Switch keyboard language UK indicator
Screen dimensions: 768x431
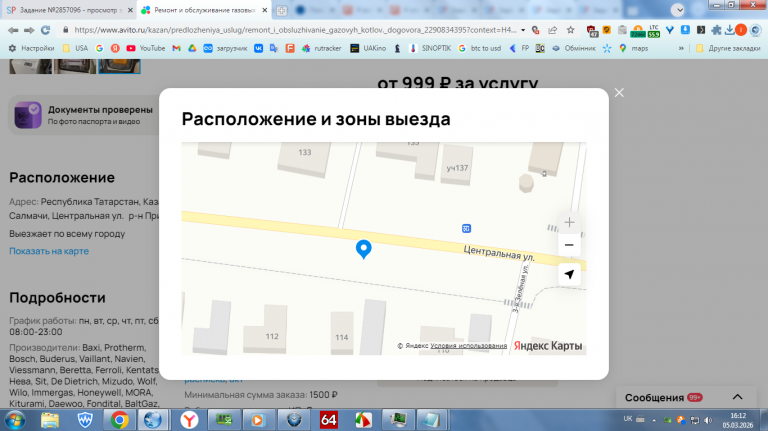[x=628, y=419]
